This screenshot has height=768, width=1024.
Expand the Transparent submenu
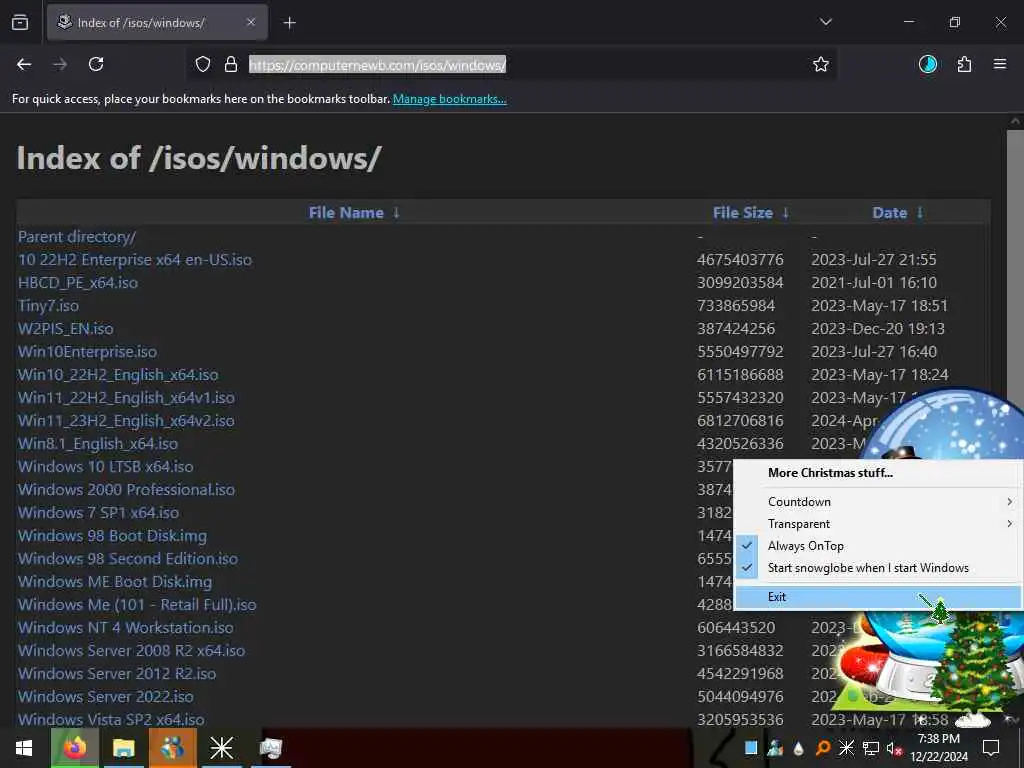point(878,524)
